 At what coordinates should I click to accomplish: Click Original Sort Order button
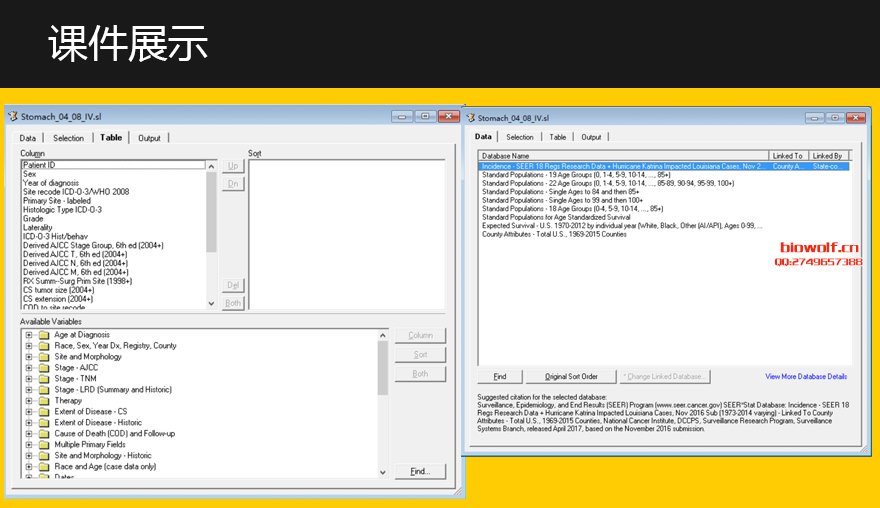[x=571, y=377]
